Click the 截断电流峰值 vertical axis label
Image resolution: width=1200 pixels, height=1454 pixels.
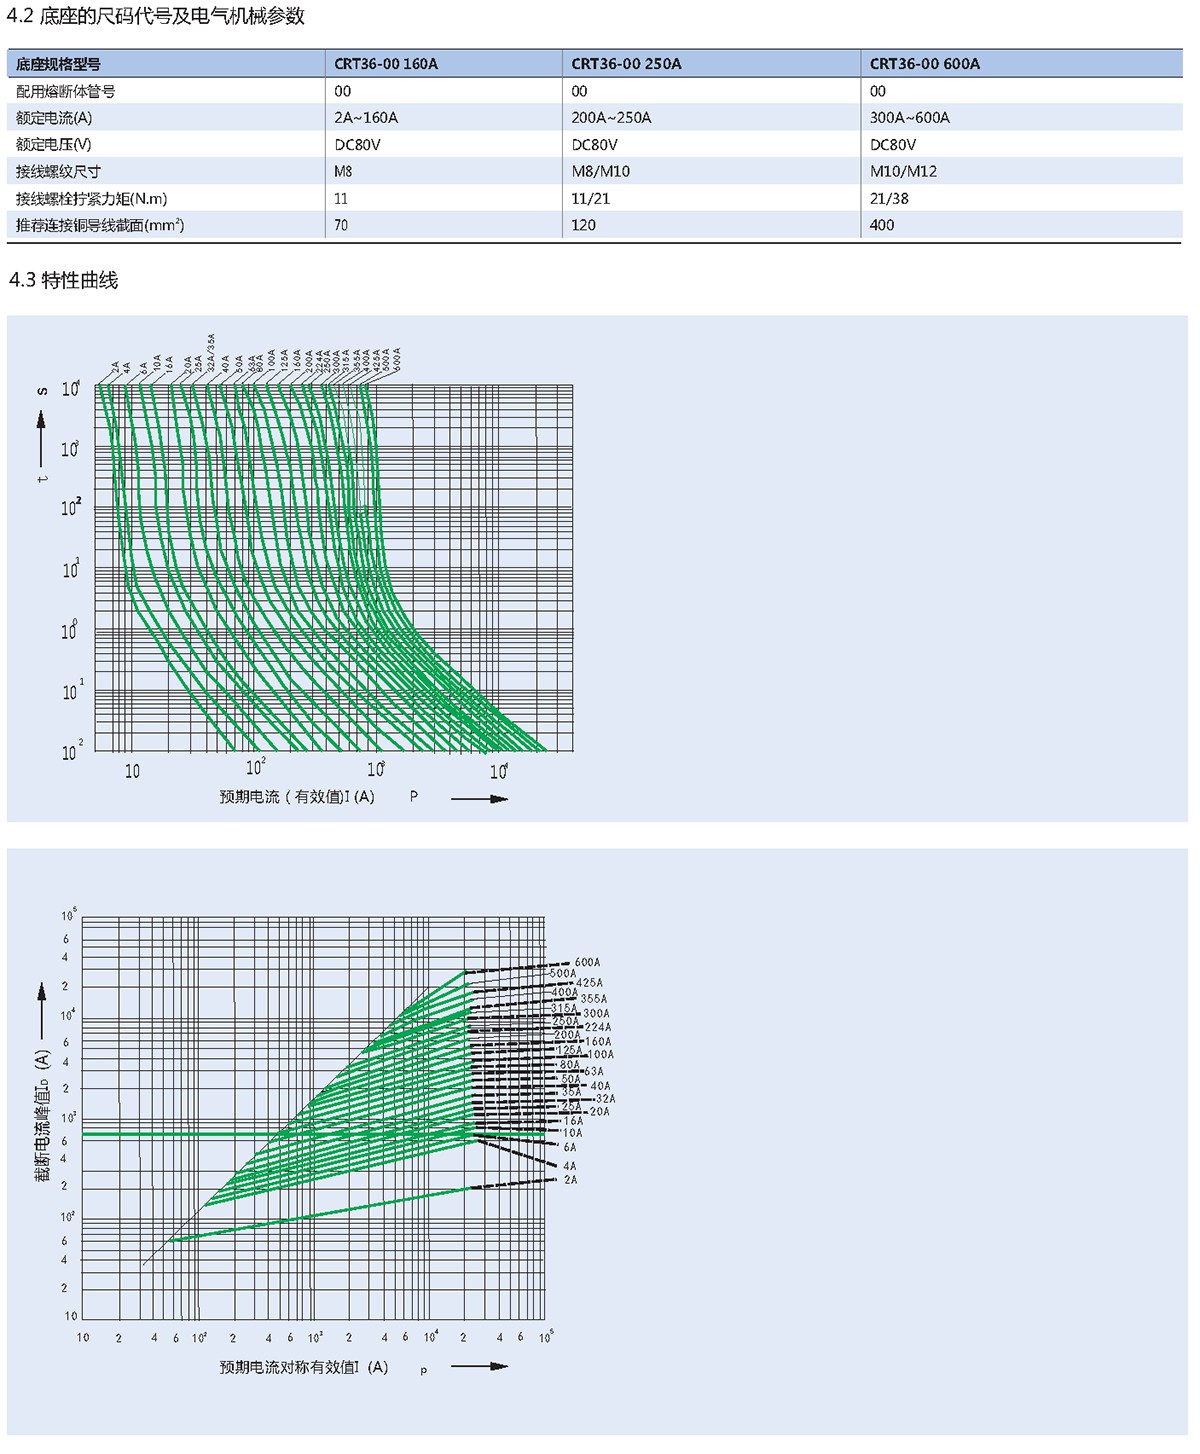pos(42,1115)
